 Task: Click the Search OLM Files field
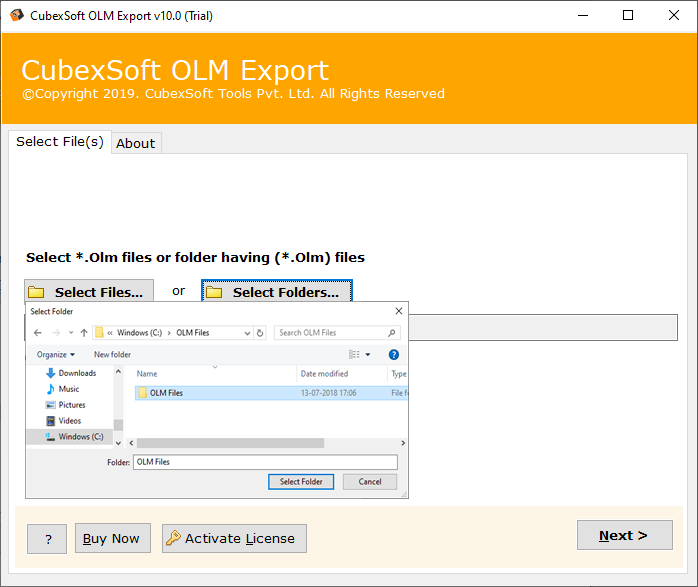click(x=335, y=333)
